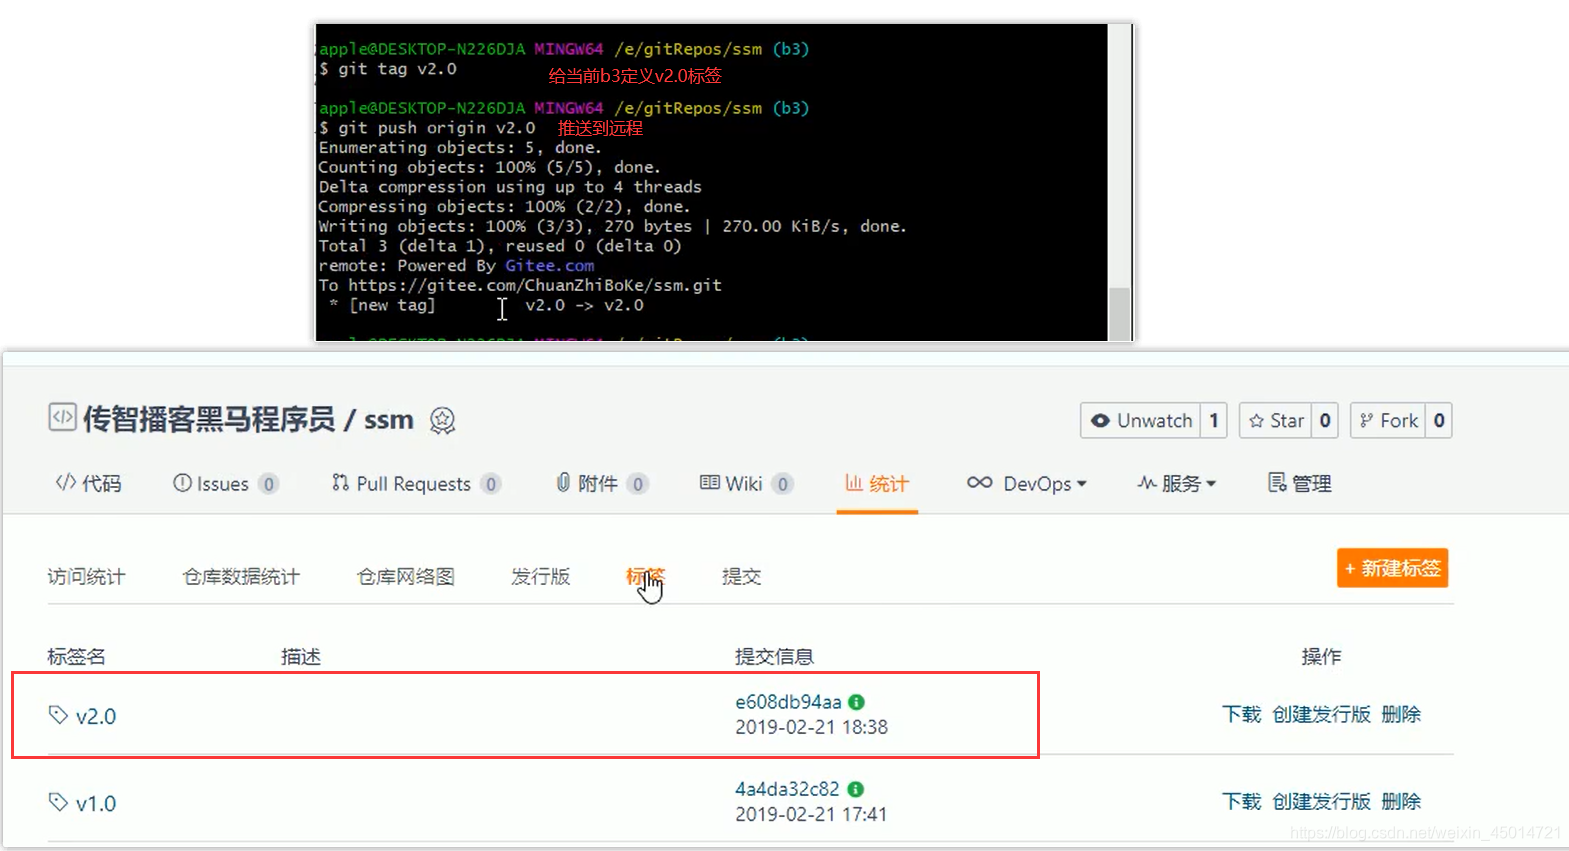Open the 仓库网络图 sub-tab
This screenshot has height=851, width=1569.
(406, 577)
